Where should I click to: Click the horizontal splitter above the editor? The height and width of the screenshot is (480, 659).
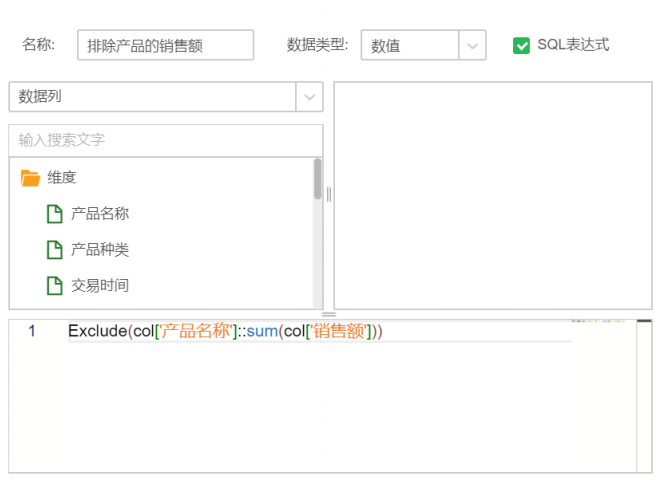[329, 315]
